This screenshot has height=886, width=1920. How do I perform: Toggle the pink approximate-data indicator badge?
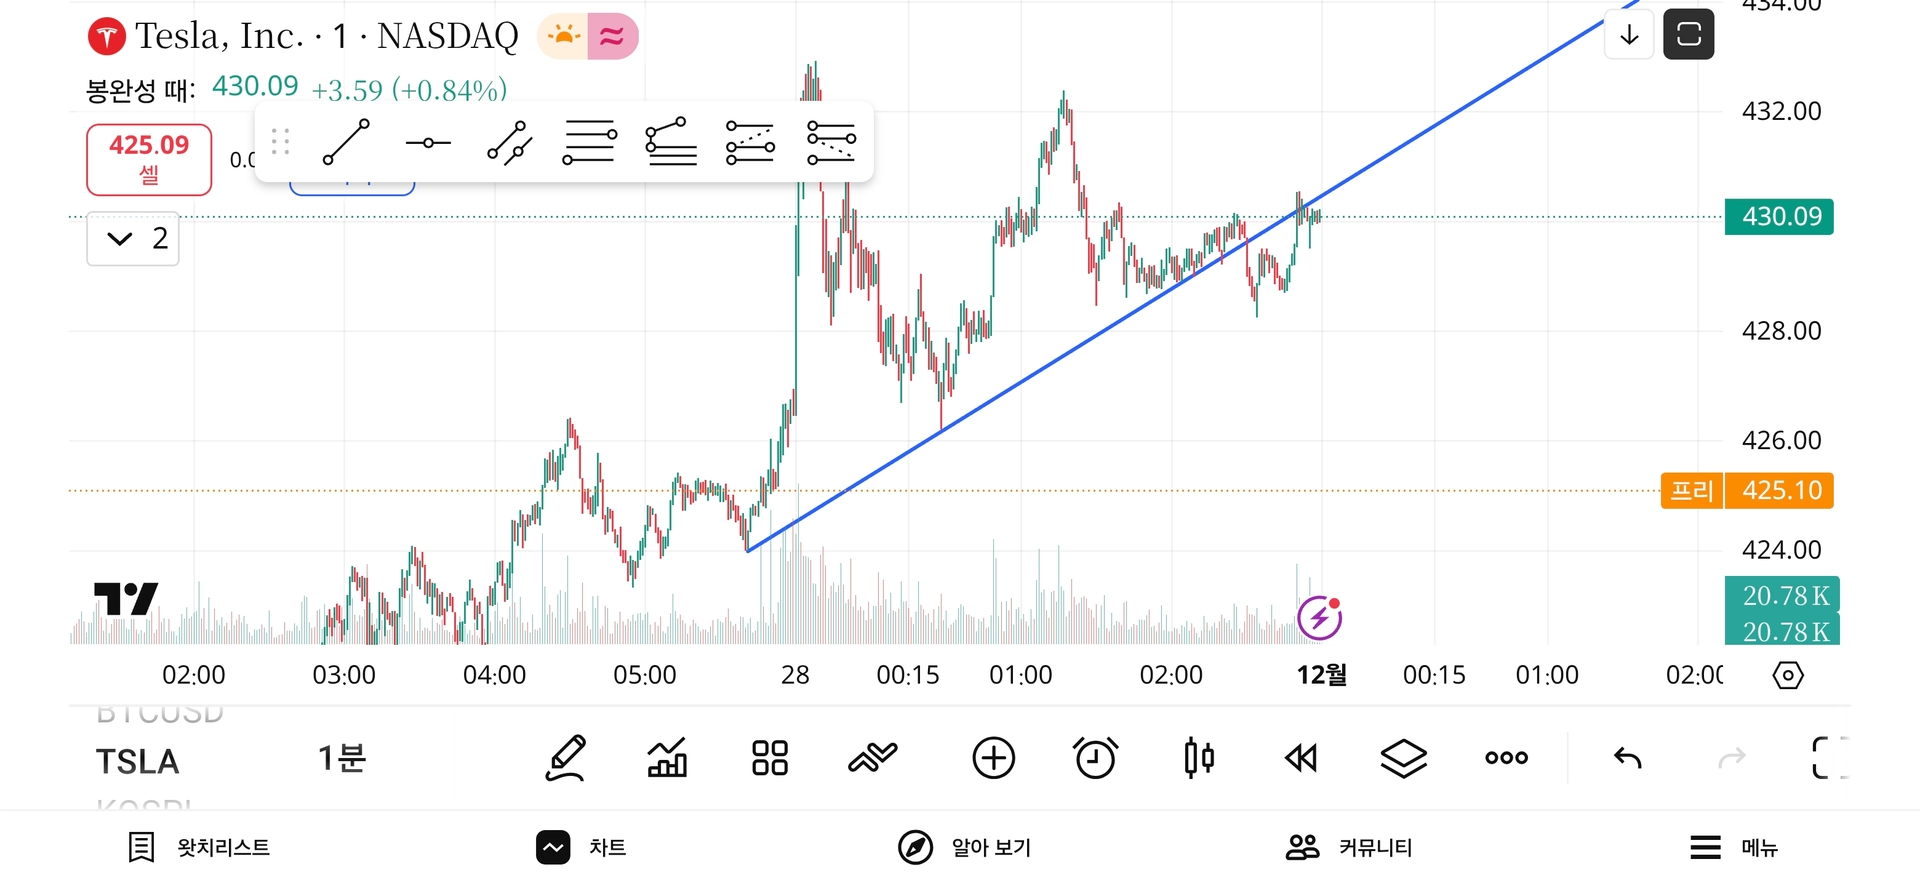pos(612,37)
